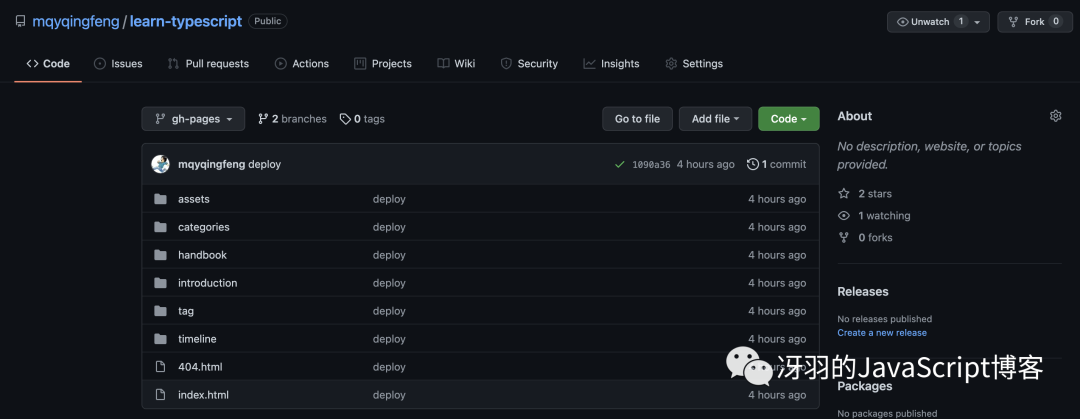
Task: Open the Packages heading link
Action: (x=865, y=386)
